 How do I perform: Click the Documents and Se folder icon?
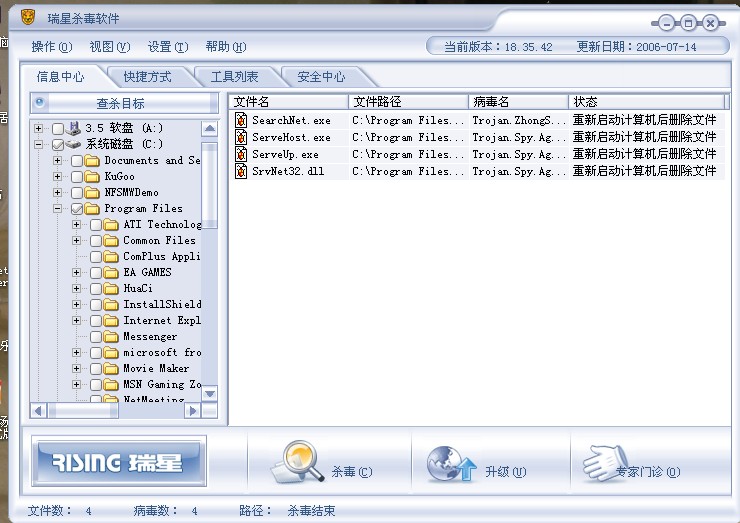[92, 160]
